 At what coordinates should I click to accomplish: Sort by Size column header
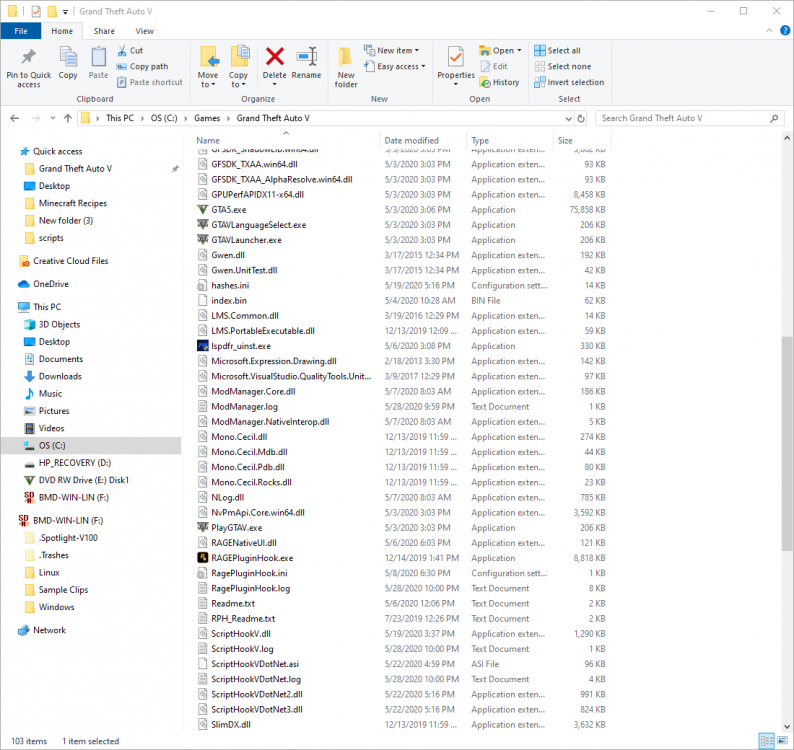(x=565, y=140)
